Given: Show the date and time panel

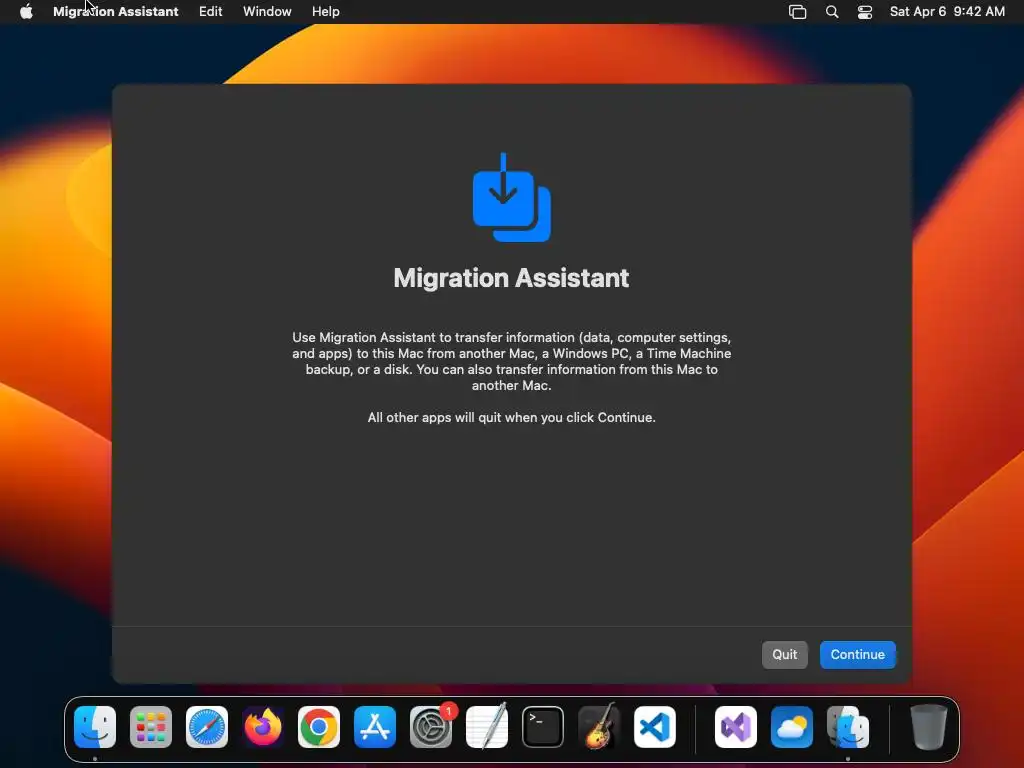Looking at the screenshot, I should (947, 12).
